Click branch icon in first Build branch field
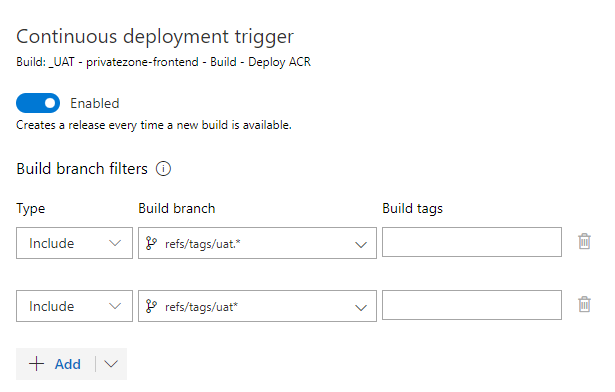Image resolution: width=615 pixels, height=392 pixels. (151, 243)
